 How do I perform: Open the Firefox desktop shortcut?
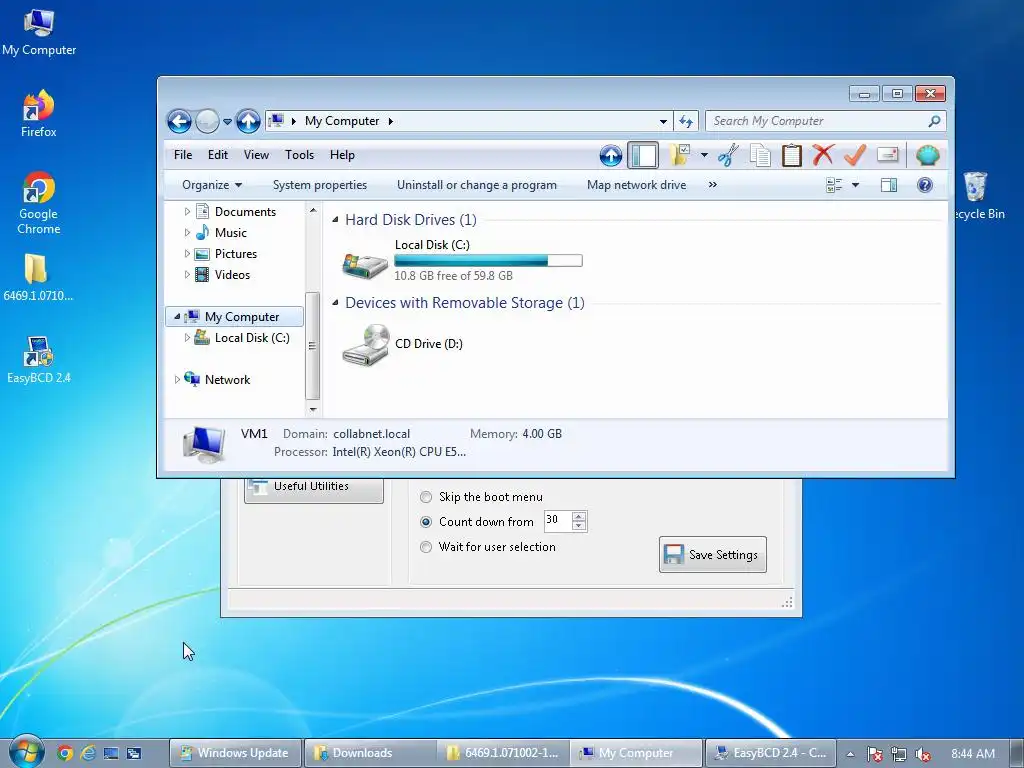(x=39, y=114)
